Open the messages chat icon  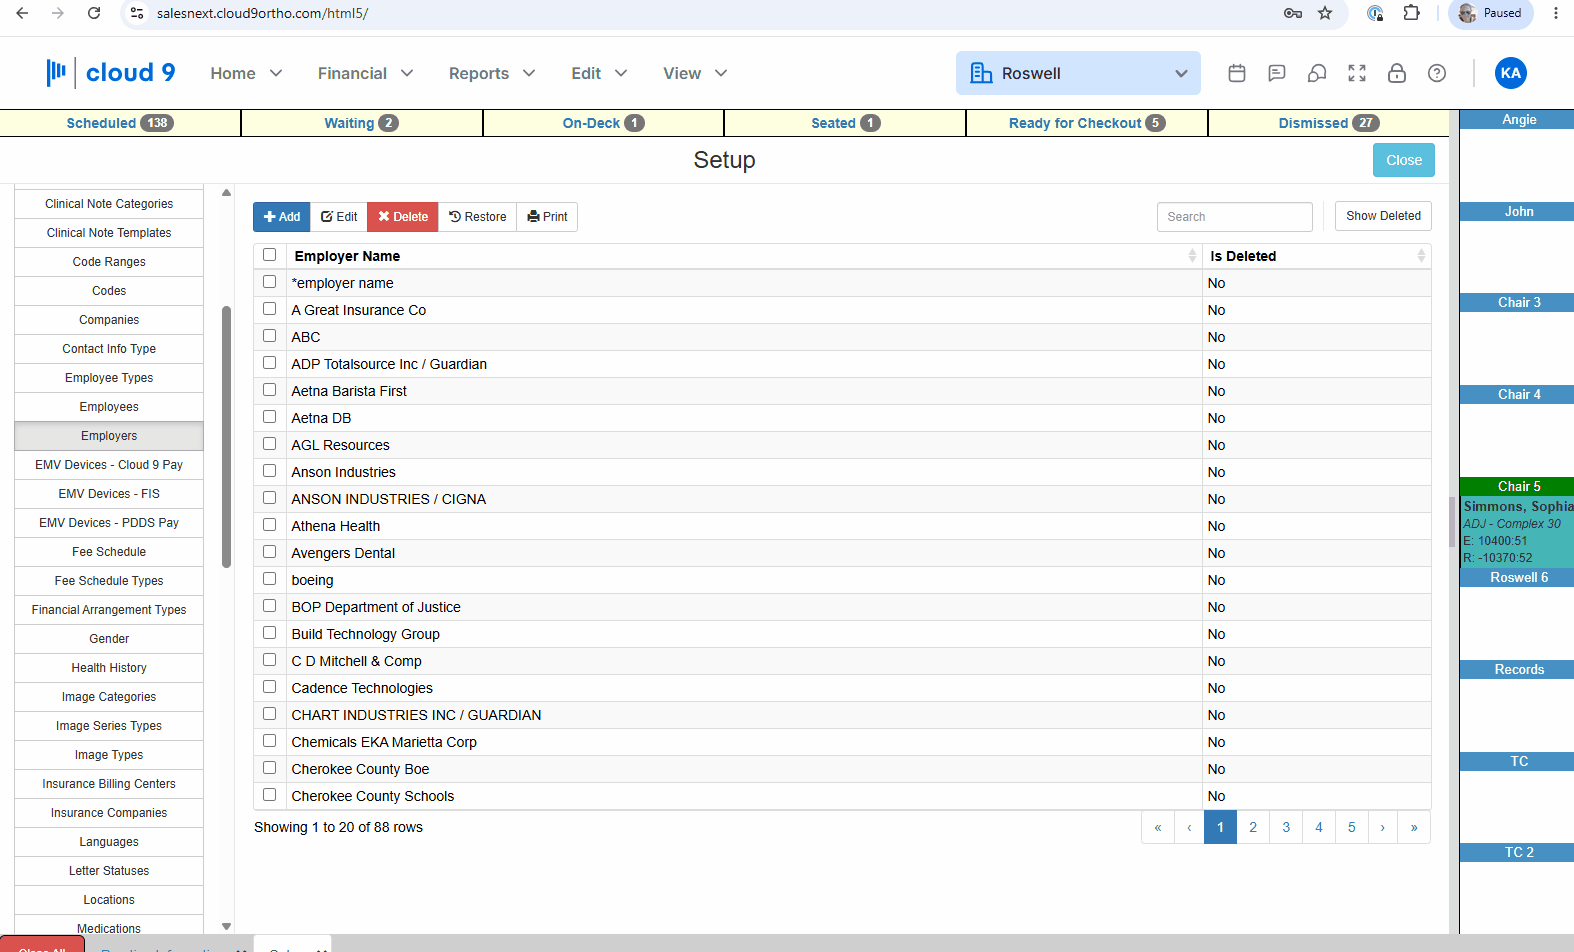pos(1277,73)
